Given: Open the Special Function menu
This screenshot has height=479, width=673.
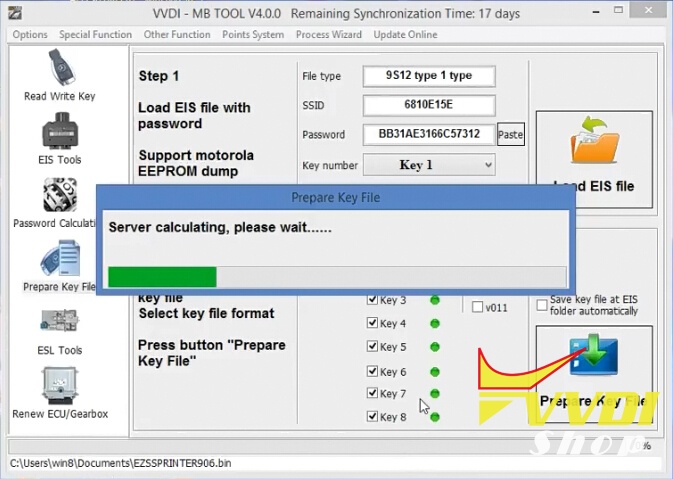Looking at the screenshot, I should click(95, 34).
